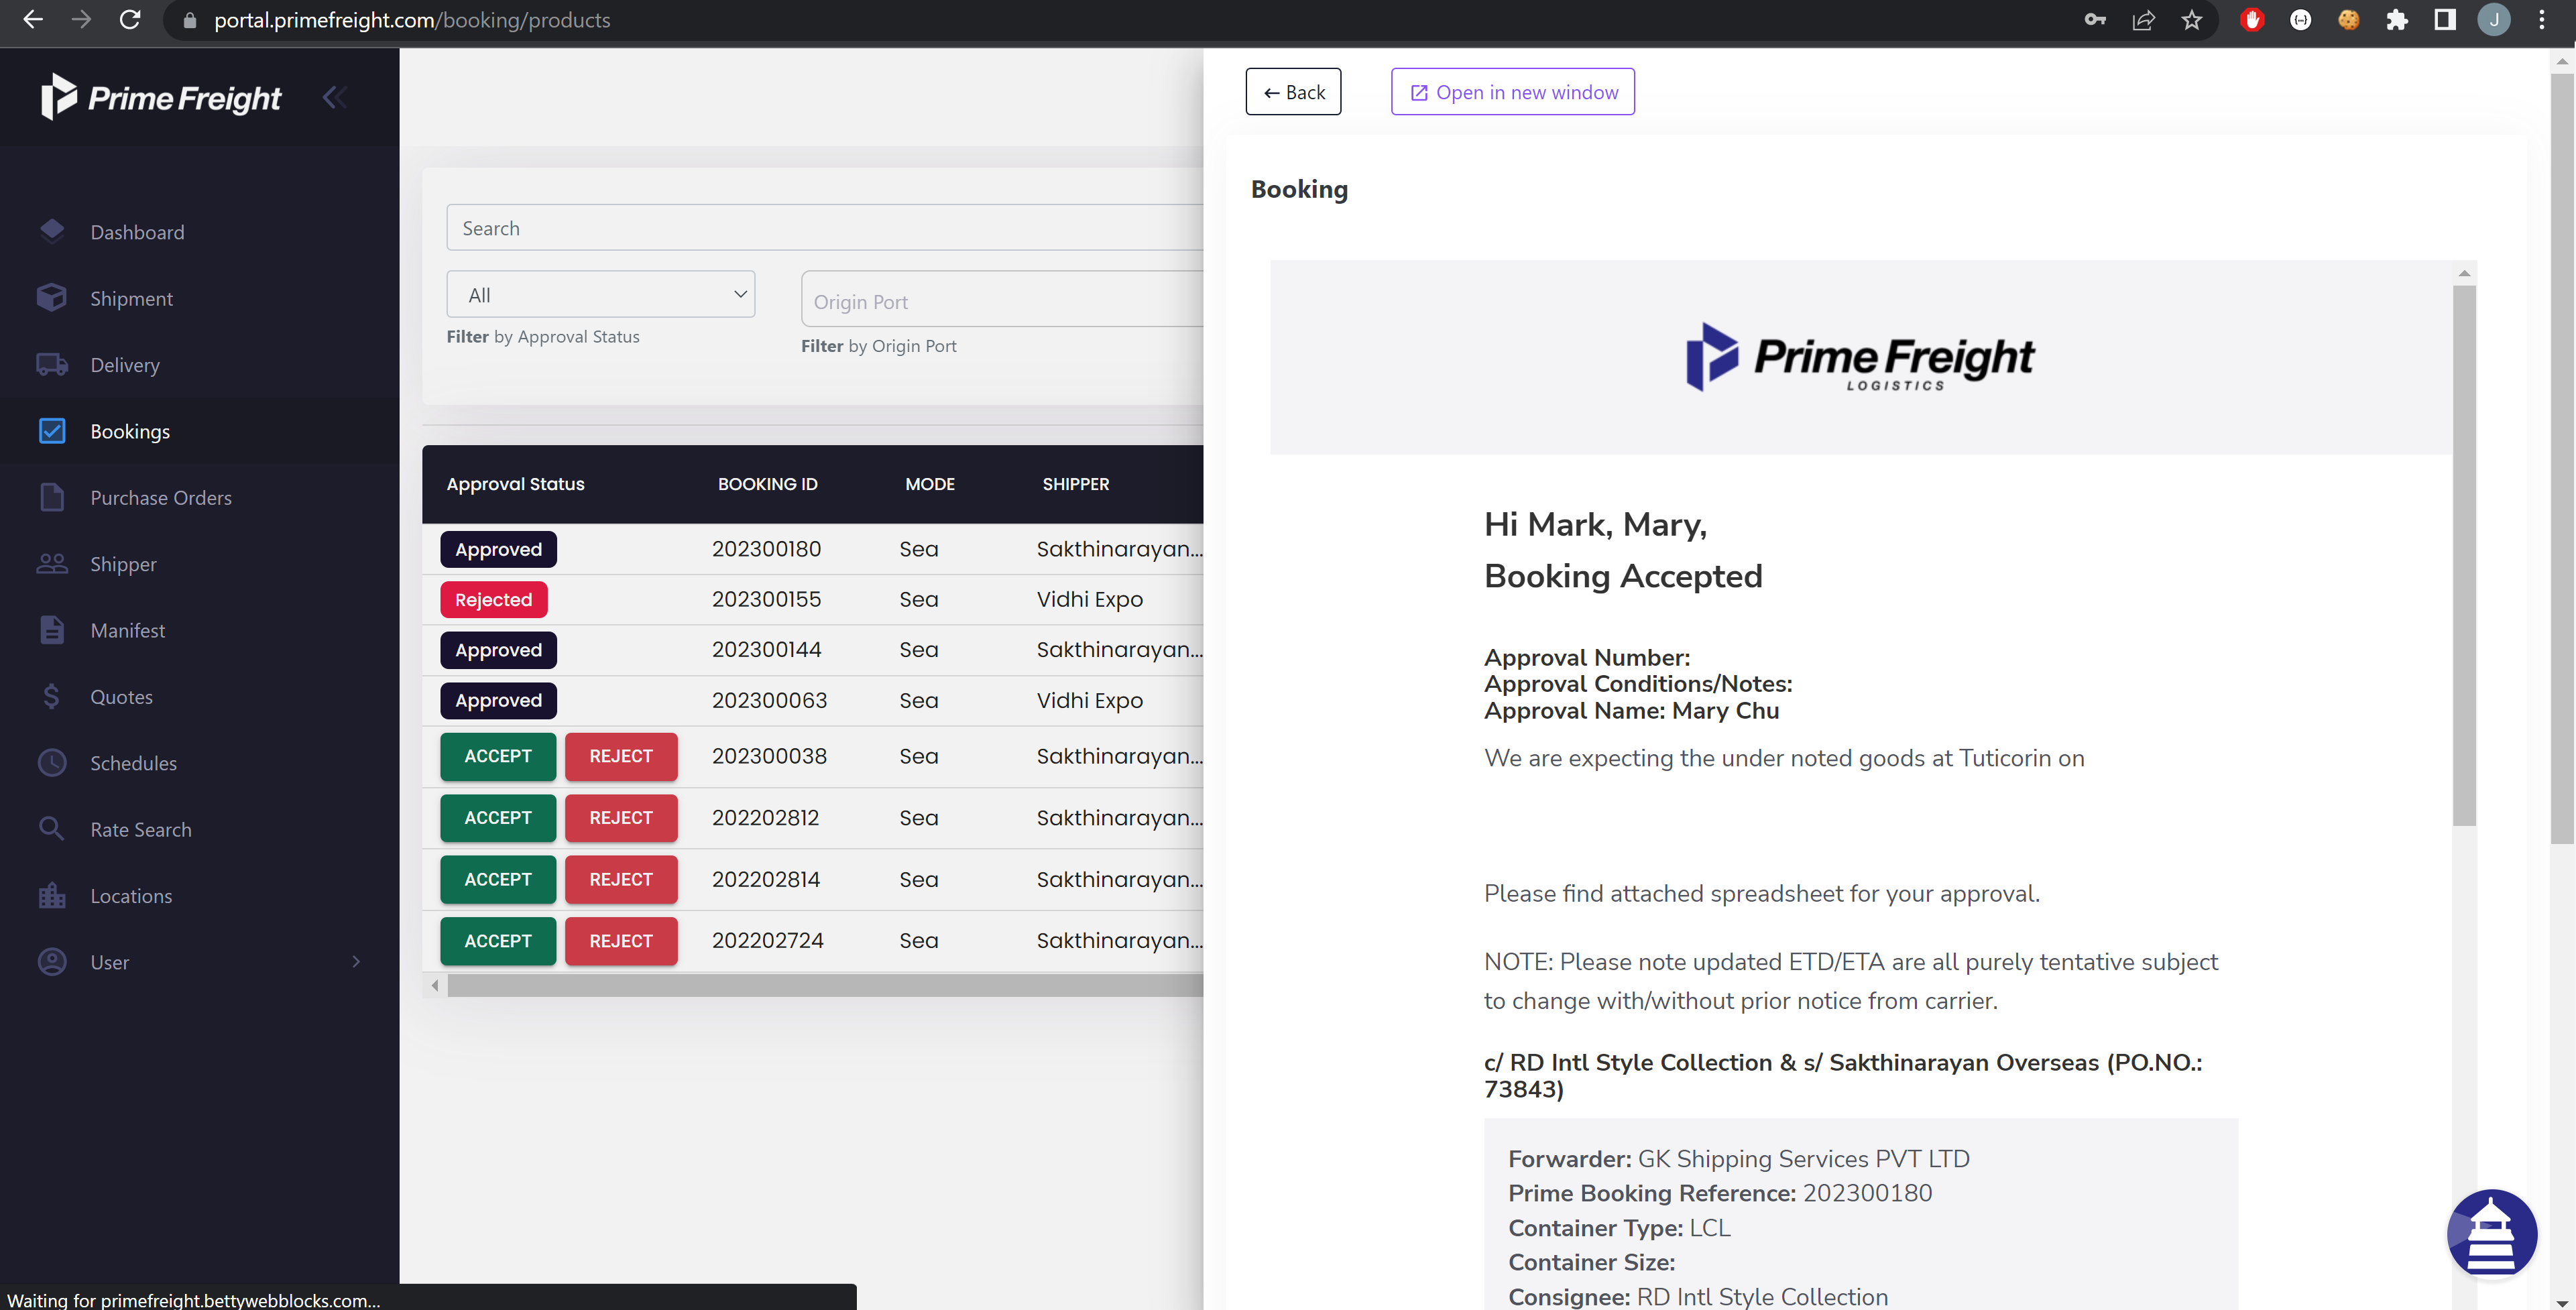This screenshot has height=1310, width=2576.
Task: Click booking ID 202300063
Action: click(769, 700)
